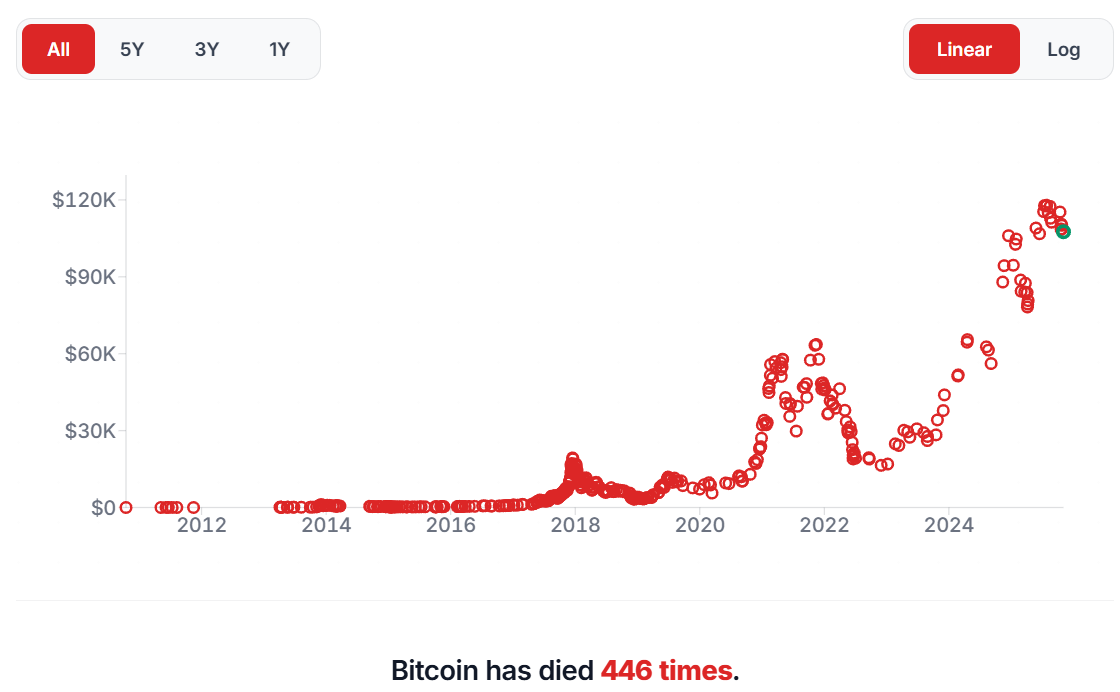Enable the Linear scale option

[964, 49]
